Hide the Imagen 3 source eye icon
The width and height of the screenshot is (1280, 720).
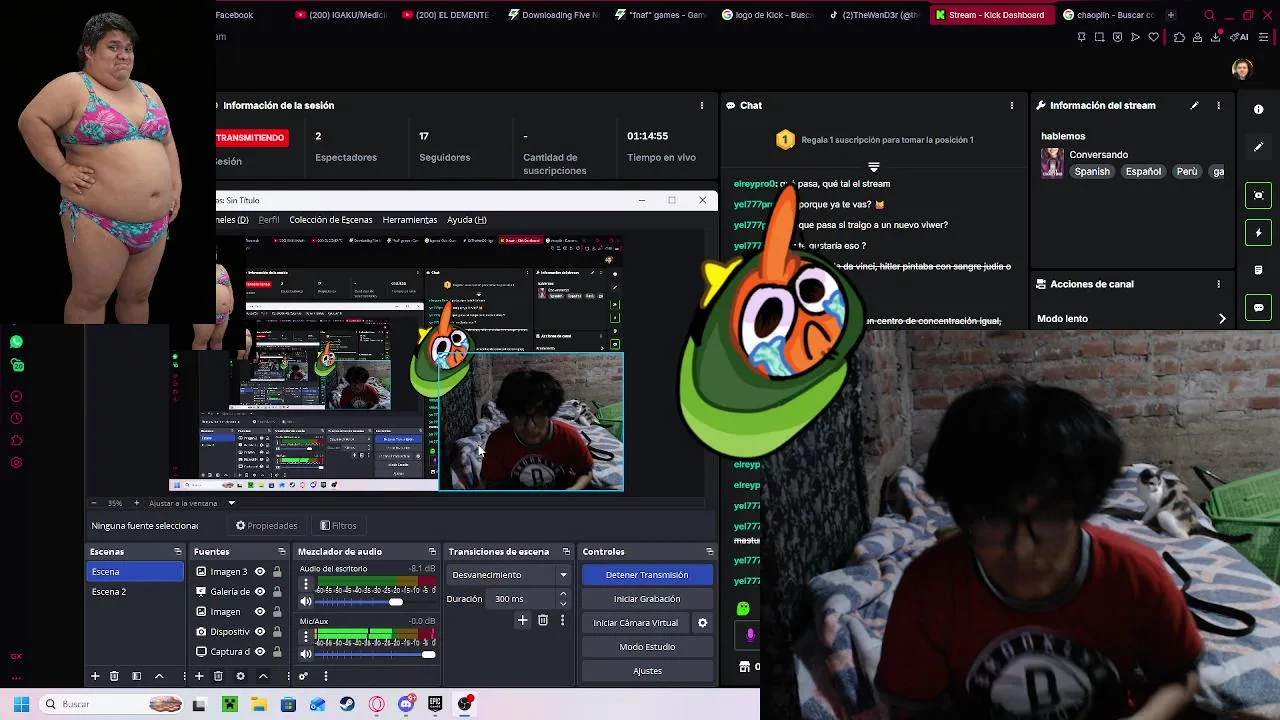pyautogui.click(x=260, y=572)
